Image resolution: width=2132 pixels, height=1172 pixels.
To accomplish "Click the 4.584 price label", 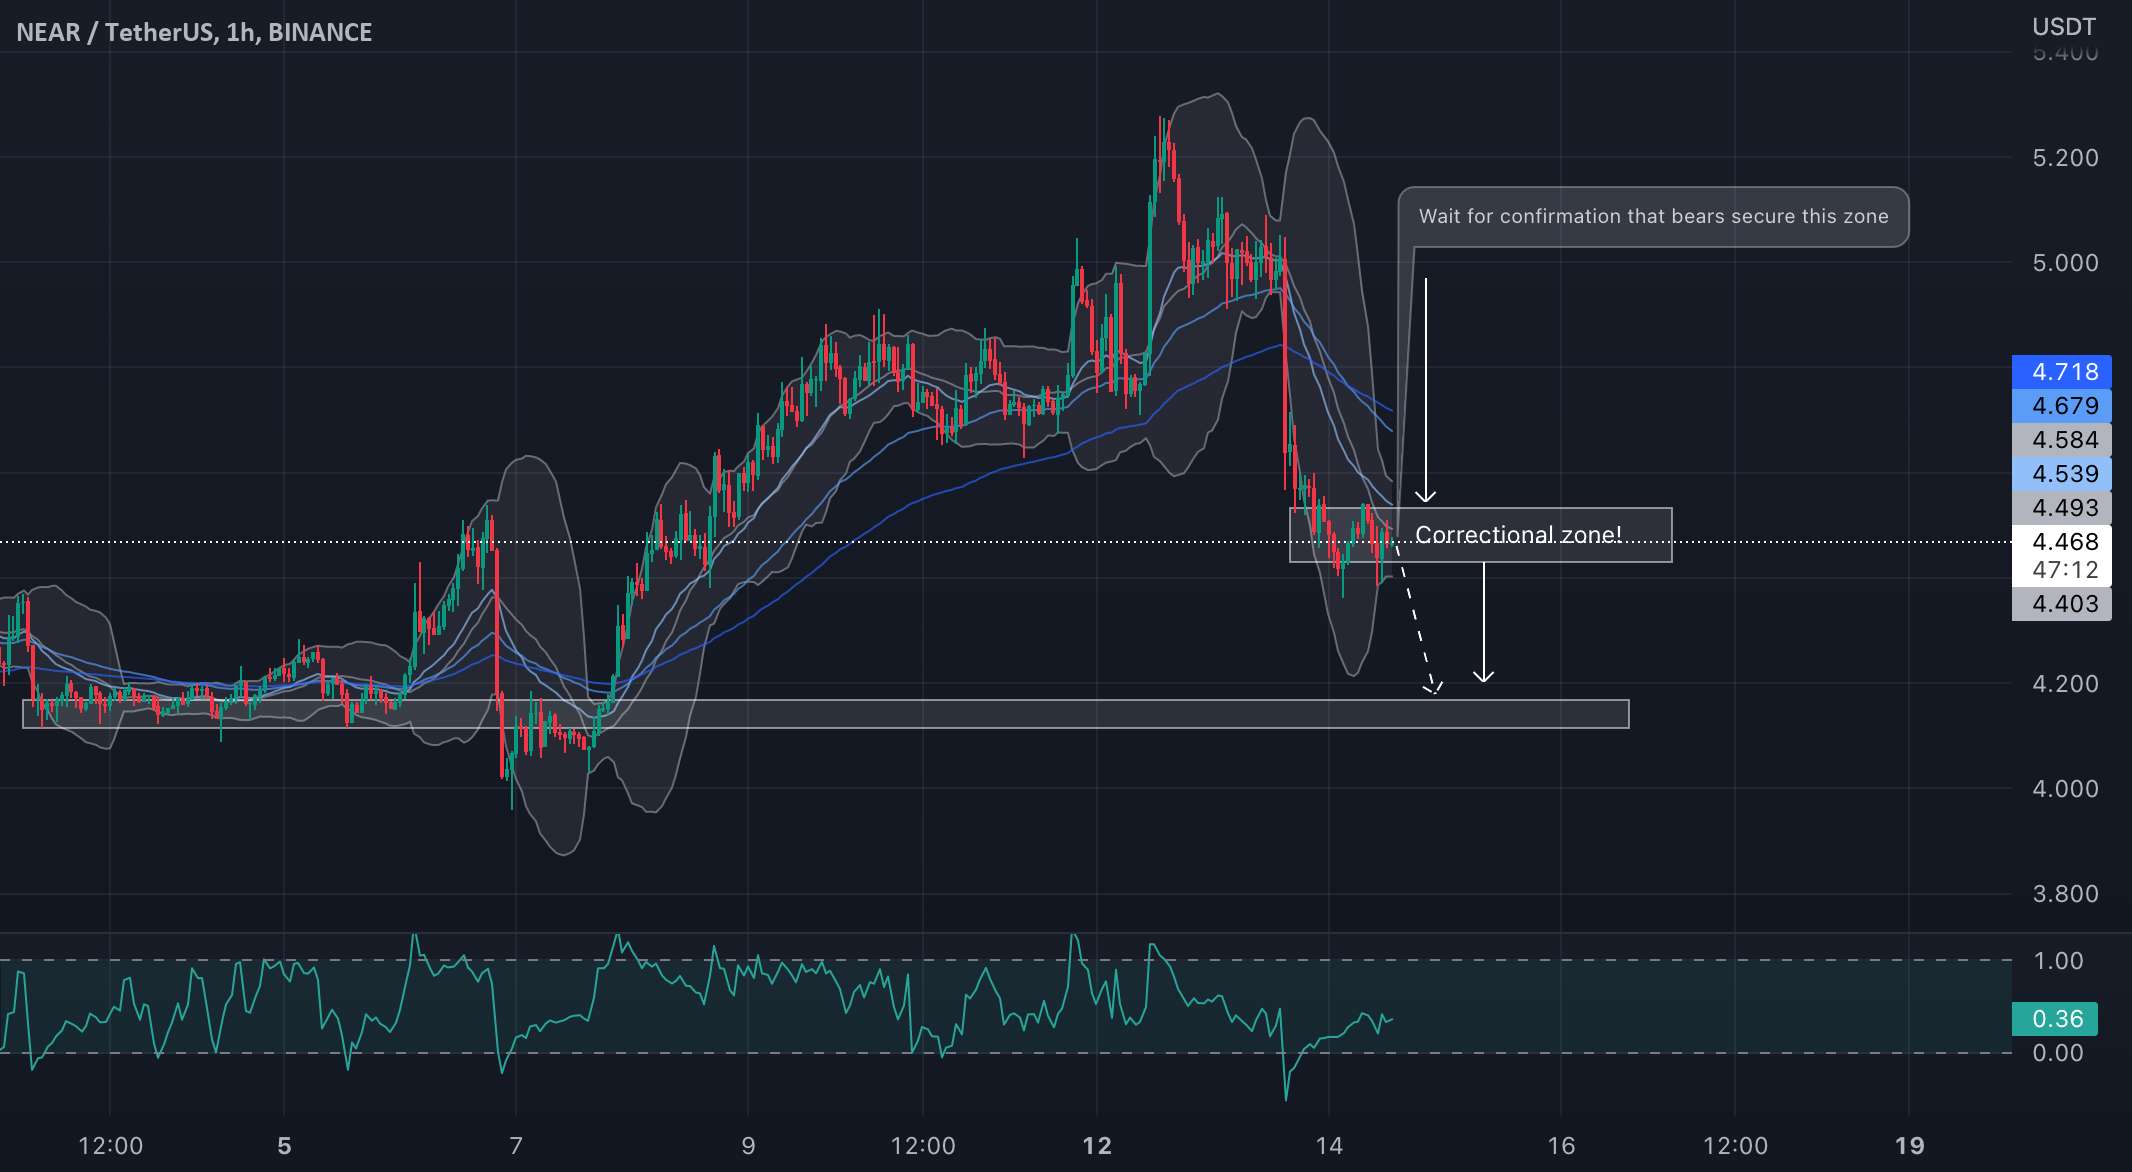I will pyautogui.click(x=2062, y=440).
